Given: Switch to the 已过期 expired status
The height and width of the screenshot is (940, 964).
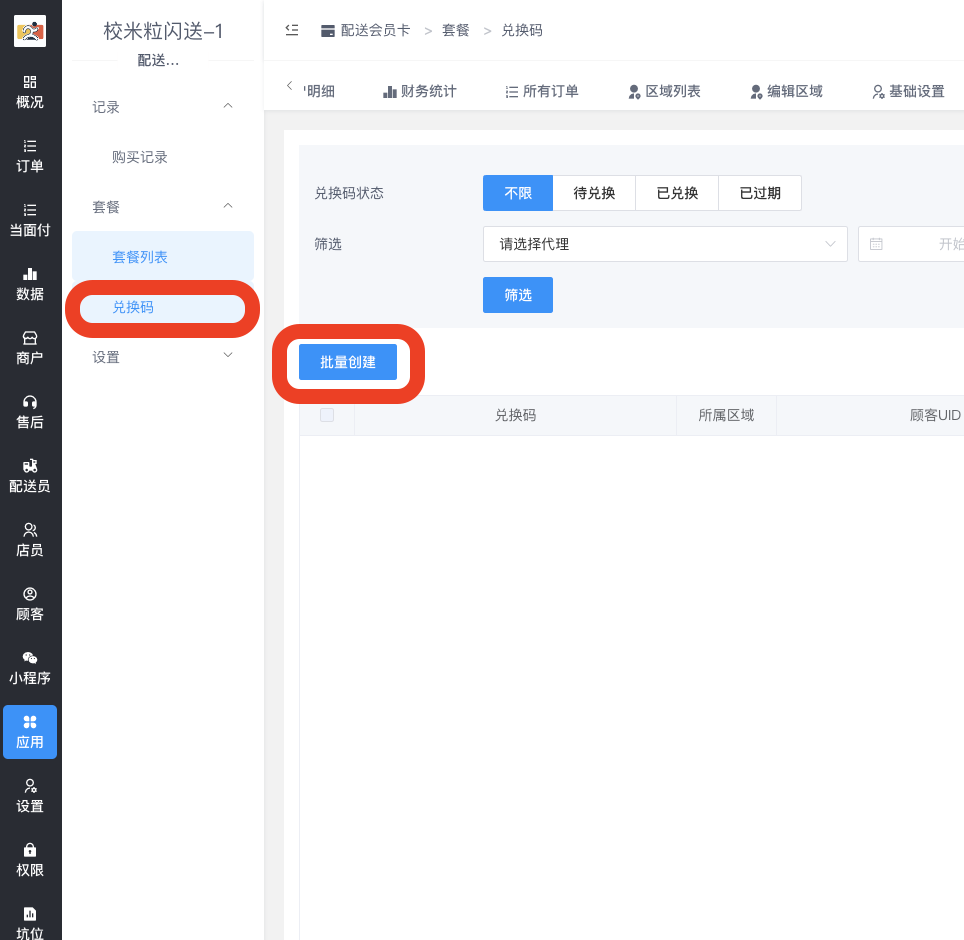Looking at the screenshot, I should click(x=760, y=192).
